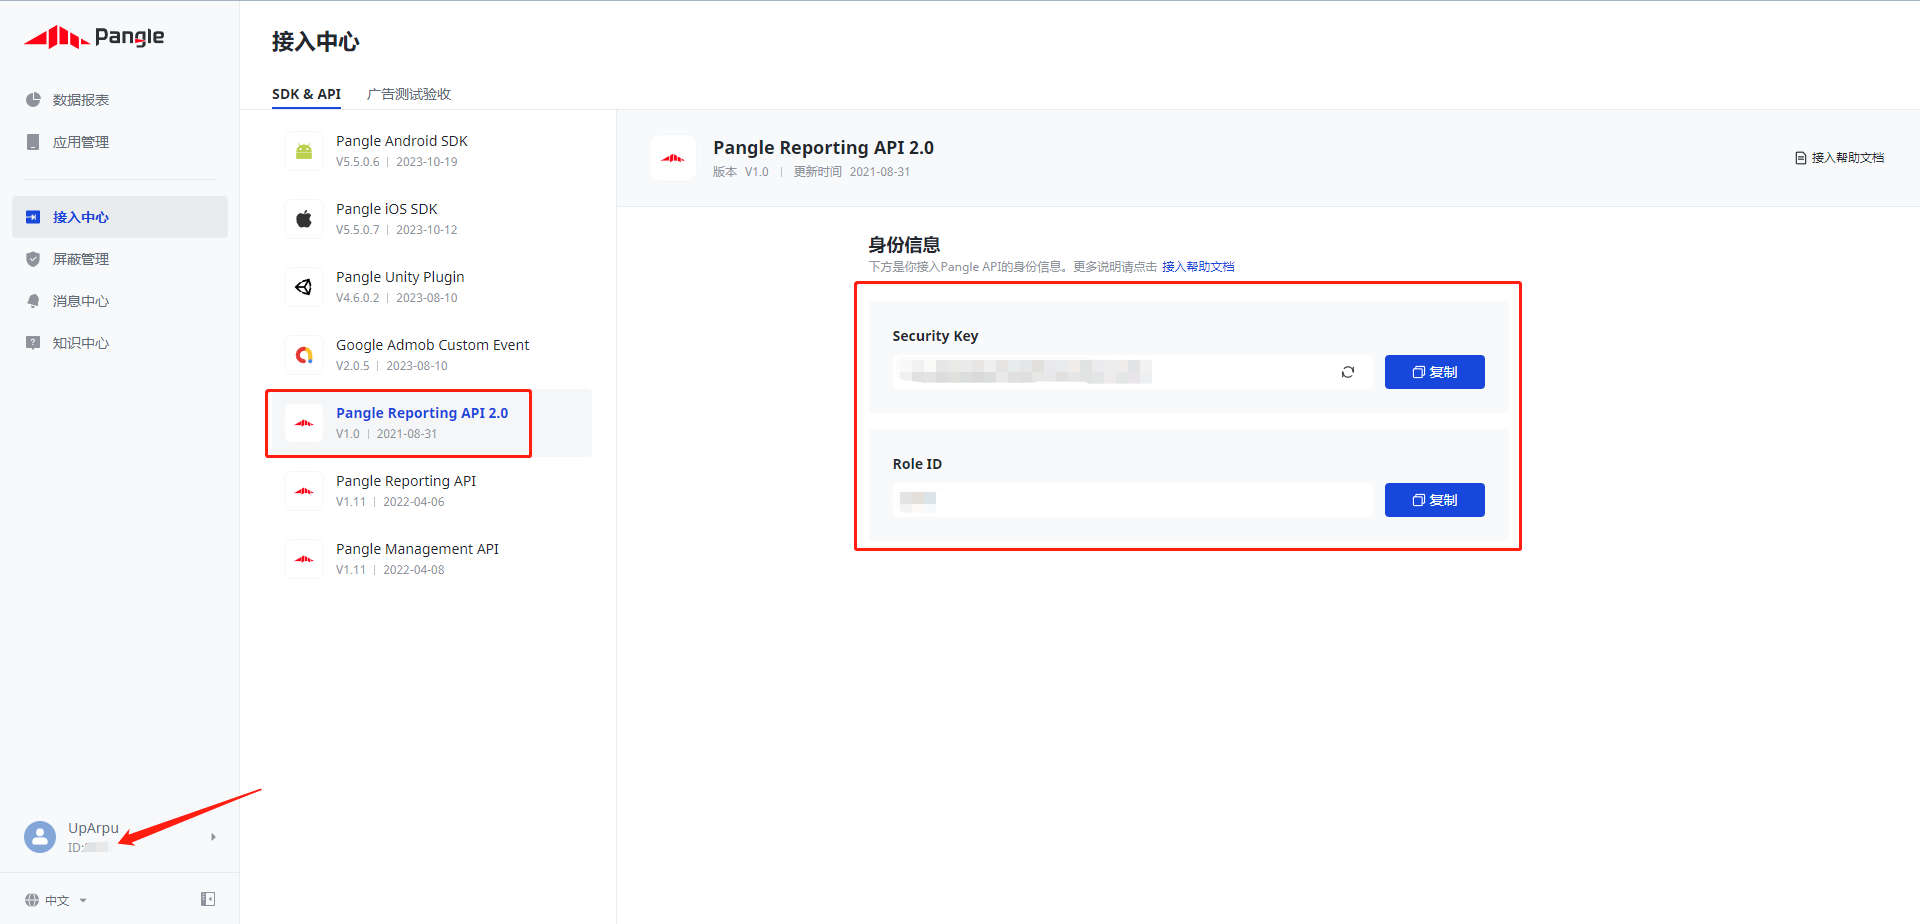Open Pangle Android SDK entry icon
Viewport: 1920px width, 924px height.
(x=304, y=151)
